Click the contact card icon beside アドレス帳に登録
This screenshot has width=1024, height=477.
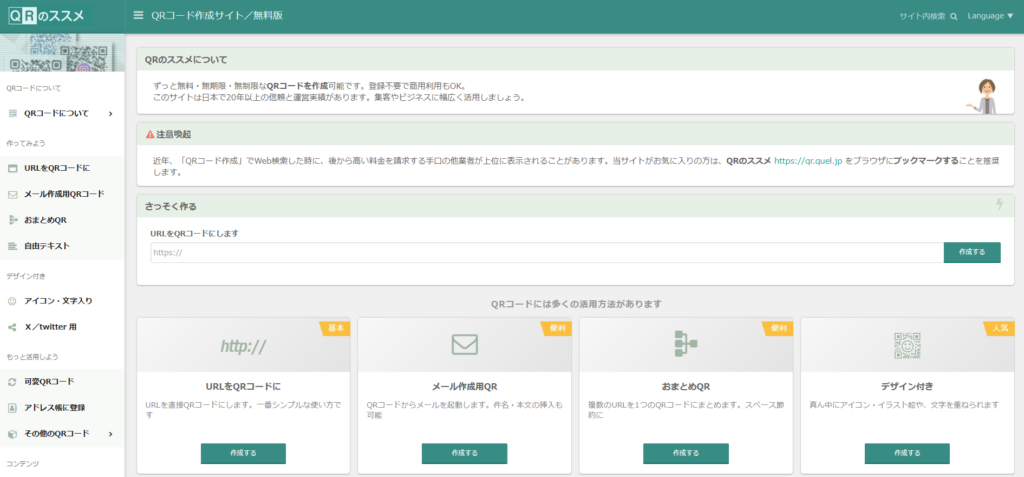coord(12,408)
